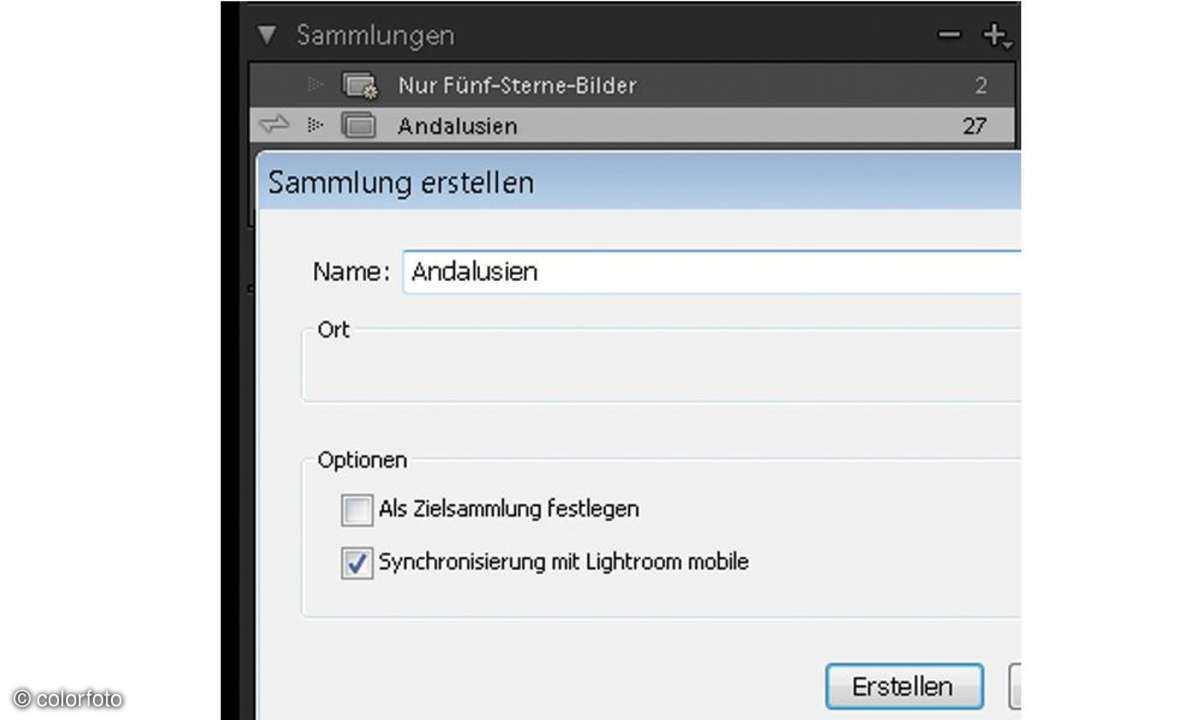The image size is (1200, 720).
Task: Click the smart collection icon for Nur Fünf-Sterne-Bilder
Action: [358, 85]
